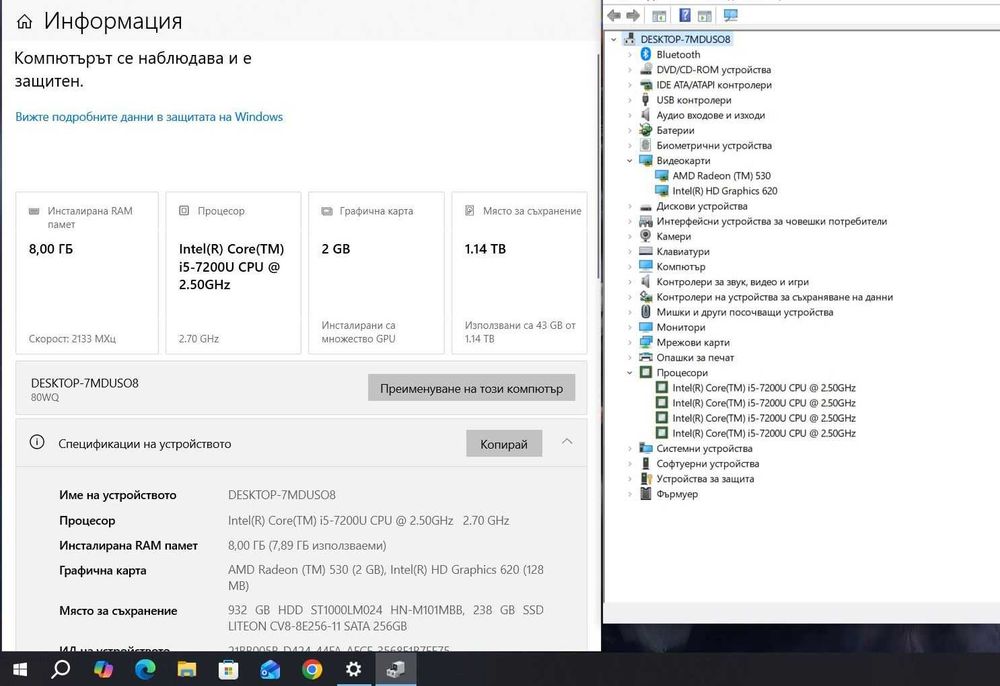Select the Камери webcam icon

point(645,236)
